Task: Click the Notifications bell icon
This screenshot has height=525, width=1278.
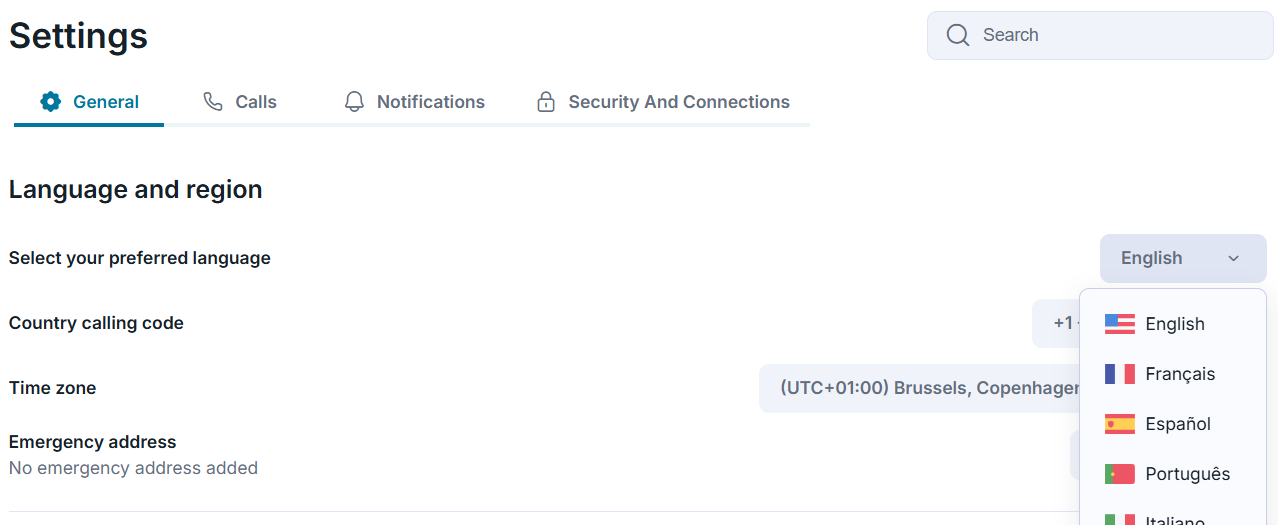Action: tap(354, 102)
